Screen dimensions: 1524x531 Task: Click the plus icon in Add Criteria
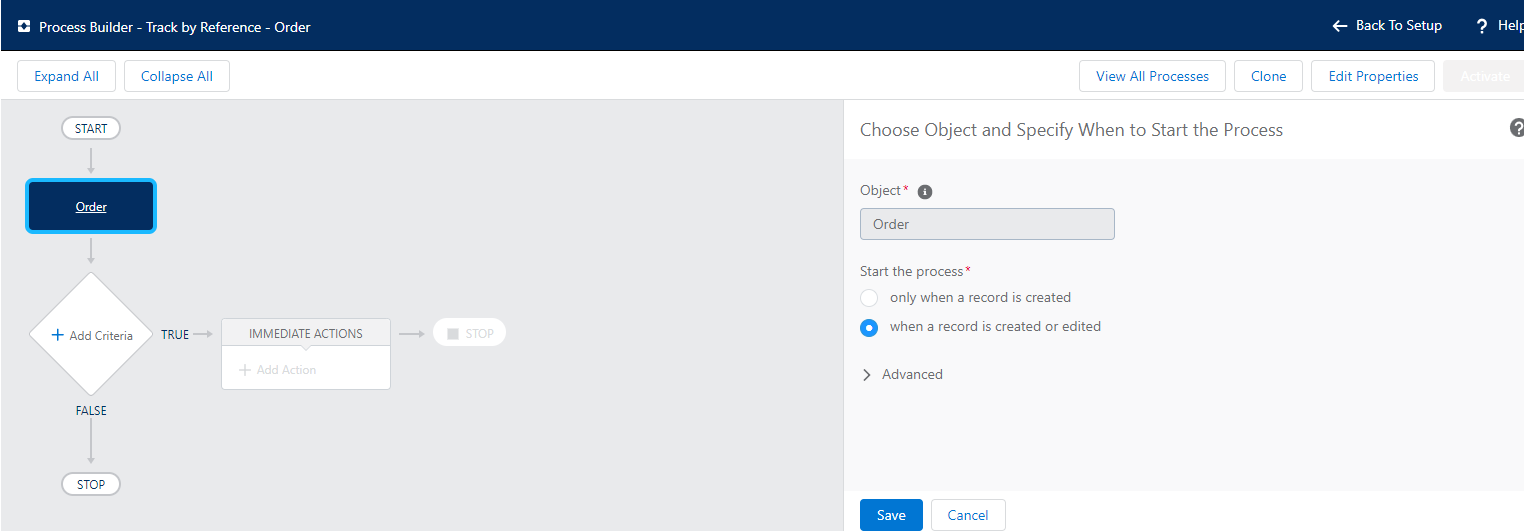click(x=58, y=335)
